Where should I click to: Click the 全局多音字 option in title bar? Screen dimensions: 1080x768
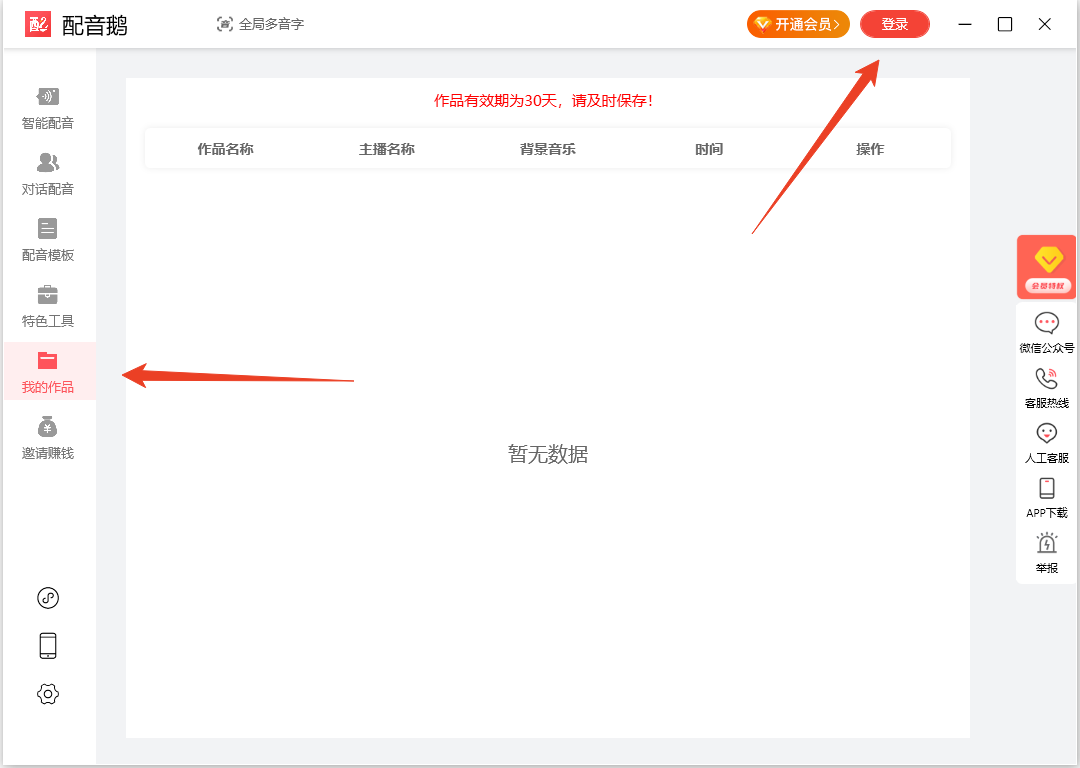pos(260,24)
